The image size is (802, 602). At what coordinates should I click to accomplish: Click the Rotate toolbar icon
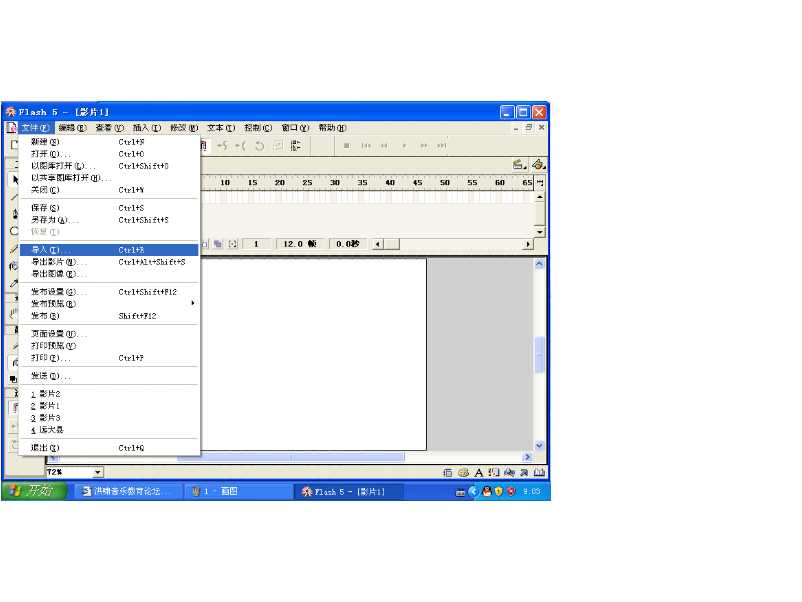259,146
